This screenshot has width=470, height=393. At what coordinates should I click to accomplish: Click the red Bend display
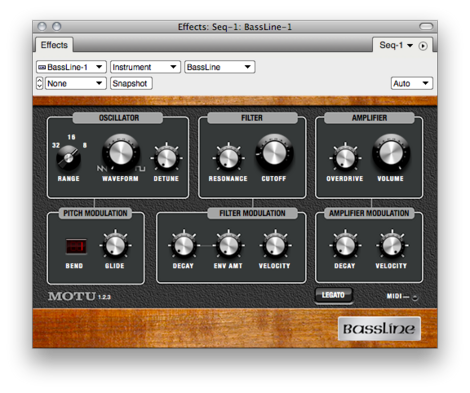click(76, 246)
